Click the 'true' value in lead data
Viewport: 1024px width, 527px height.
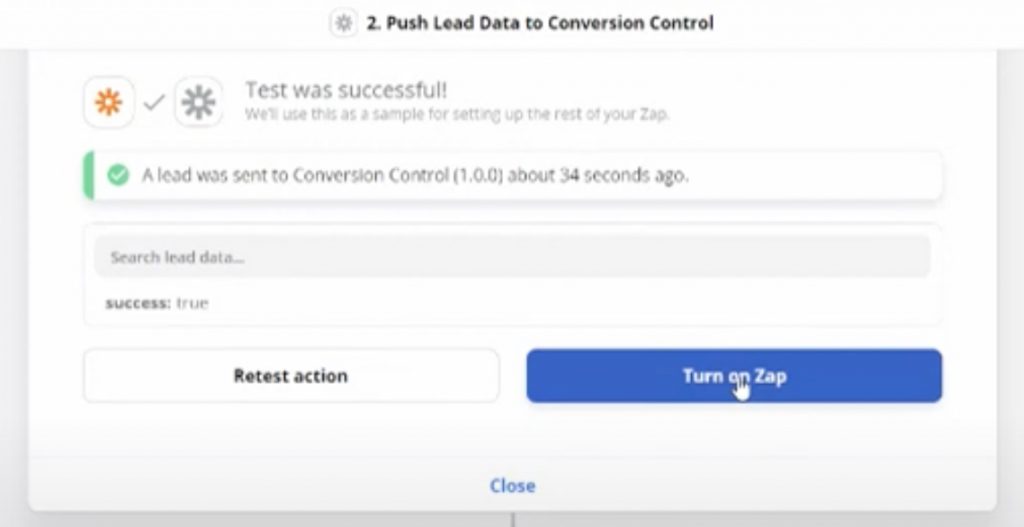point(192,303)
